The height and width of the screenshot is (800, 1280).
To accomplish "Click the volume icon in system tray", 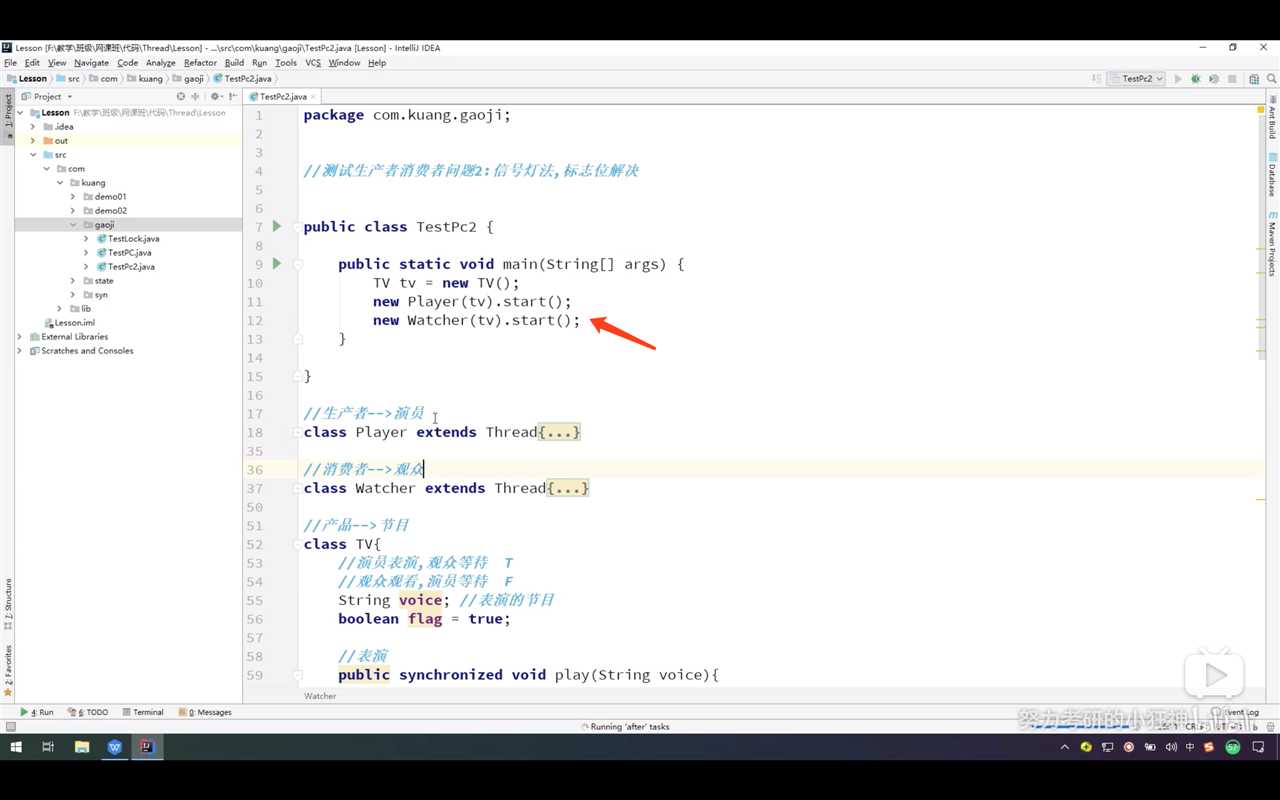I will (x=1171, y=747).
